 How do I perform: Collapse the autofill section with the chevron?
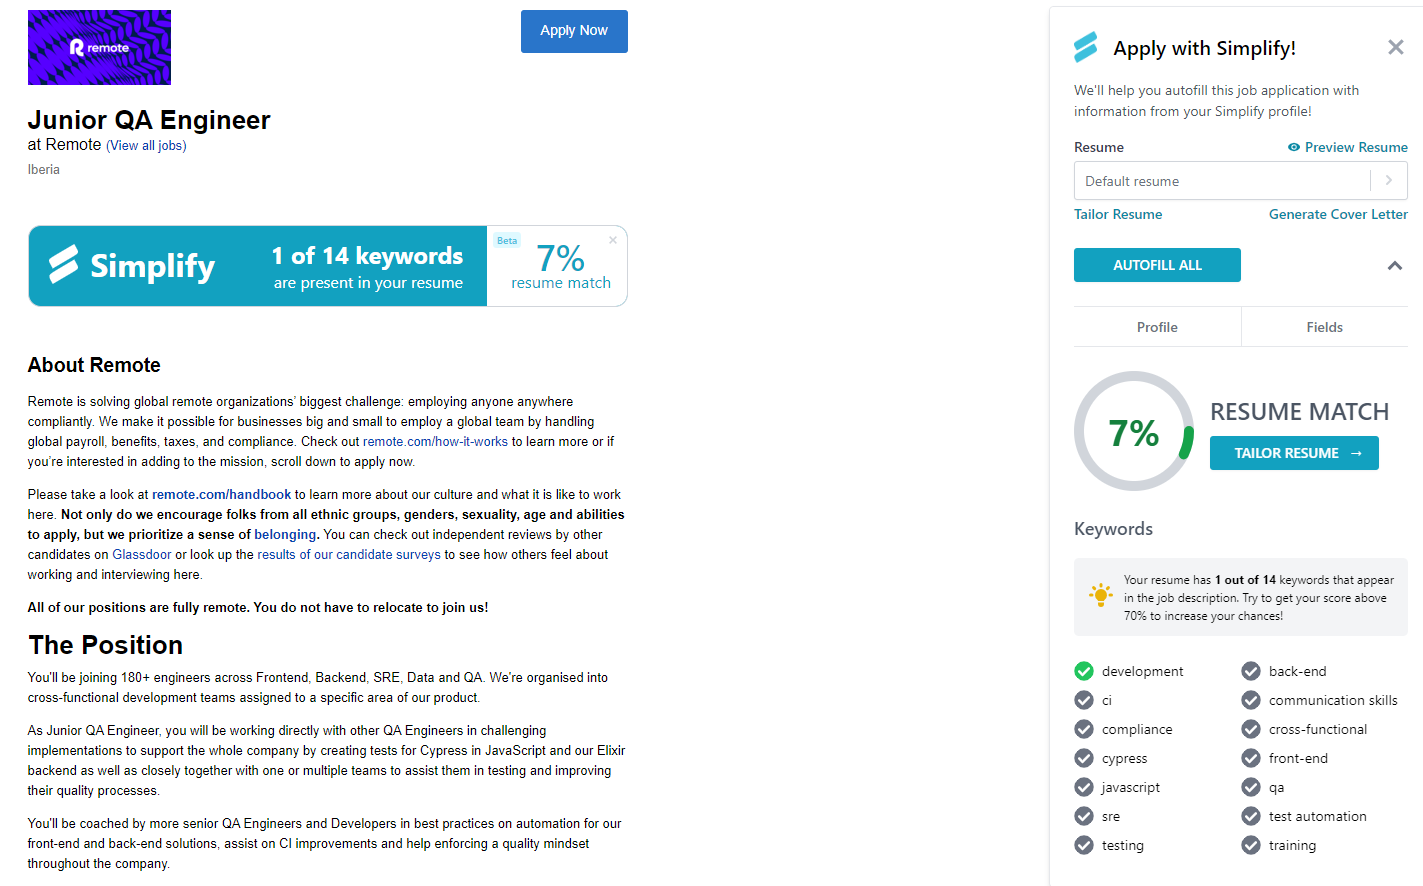pyautogui.click(x=1397, y=265)
